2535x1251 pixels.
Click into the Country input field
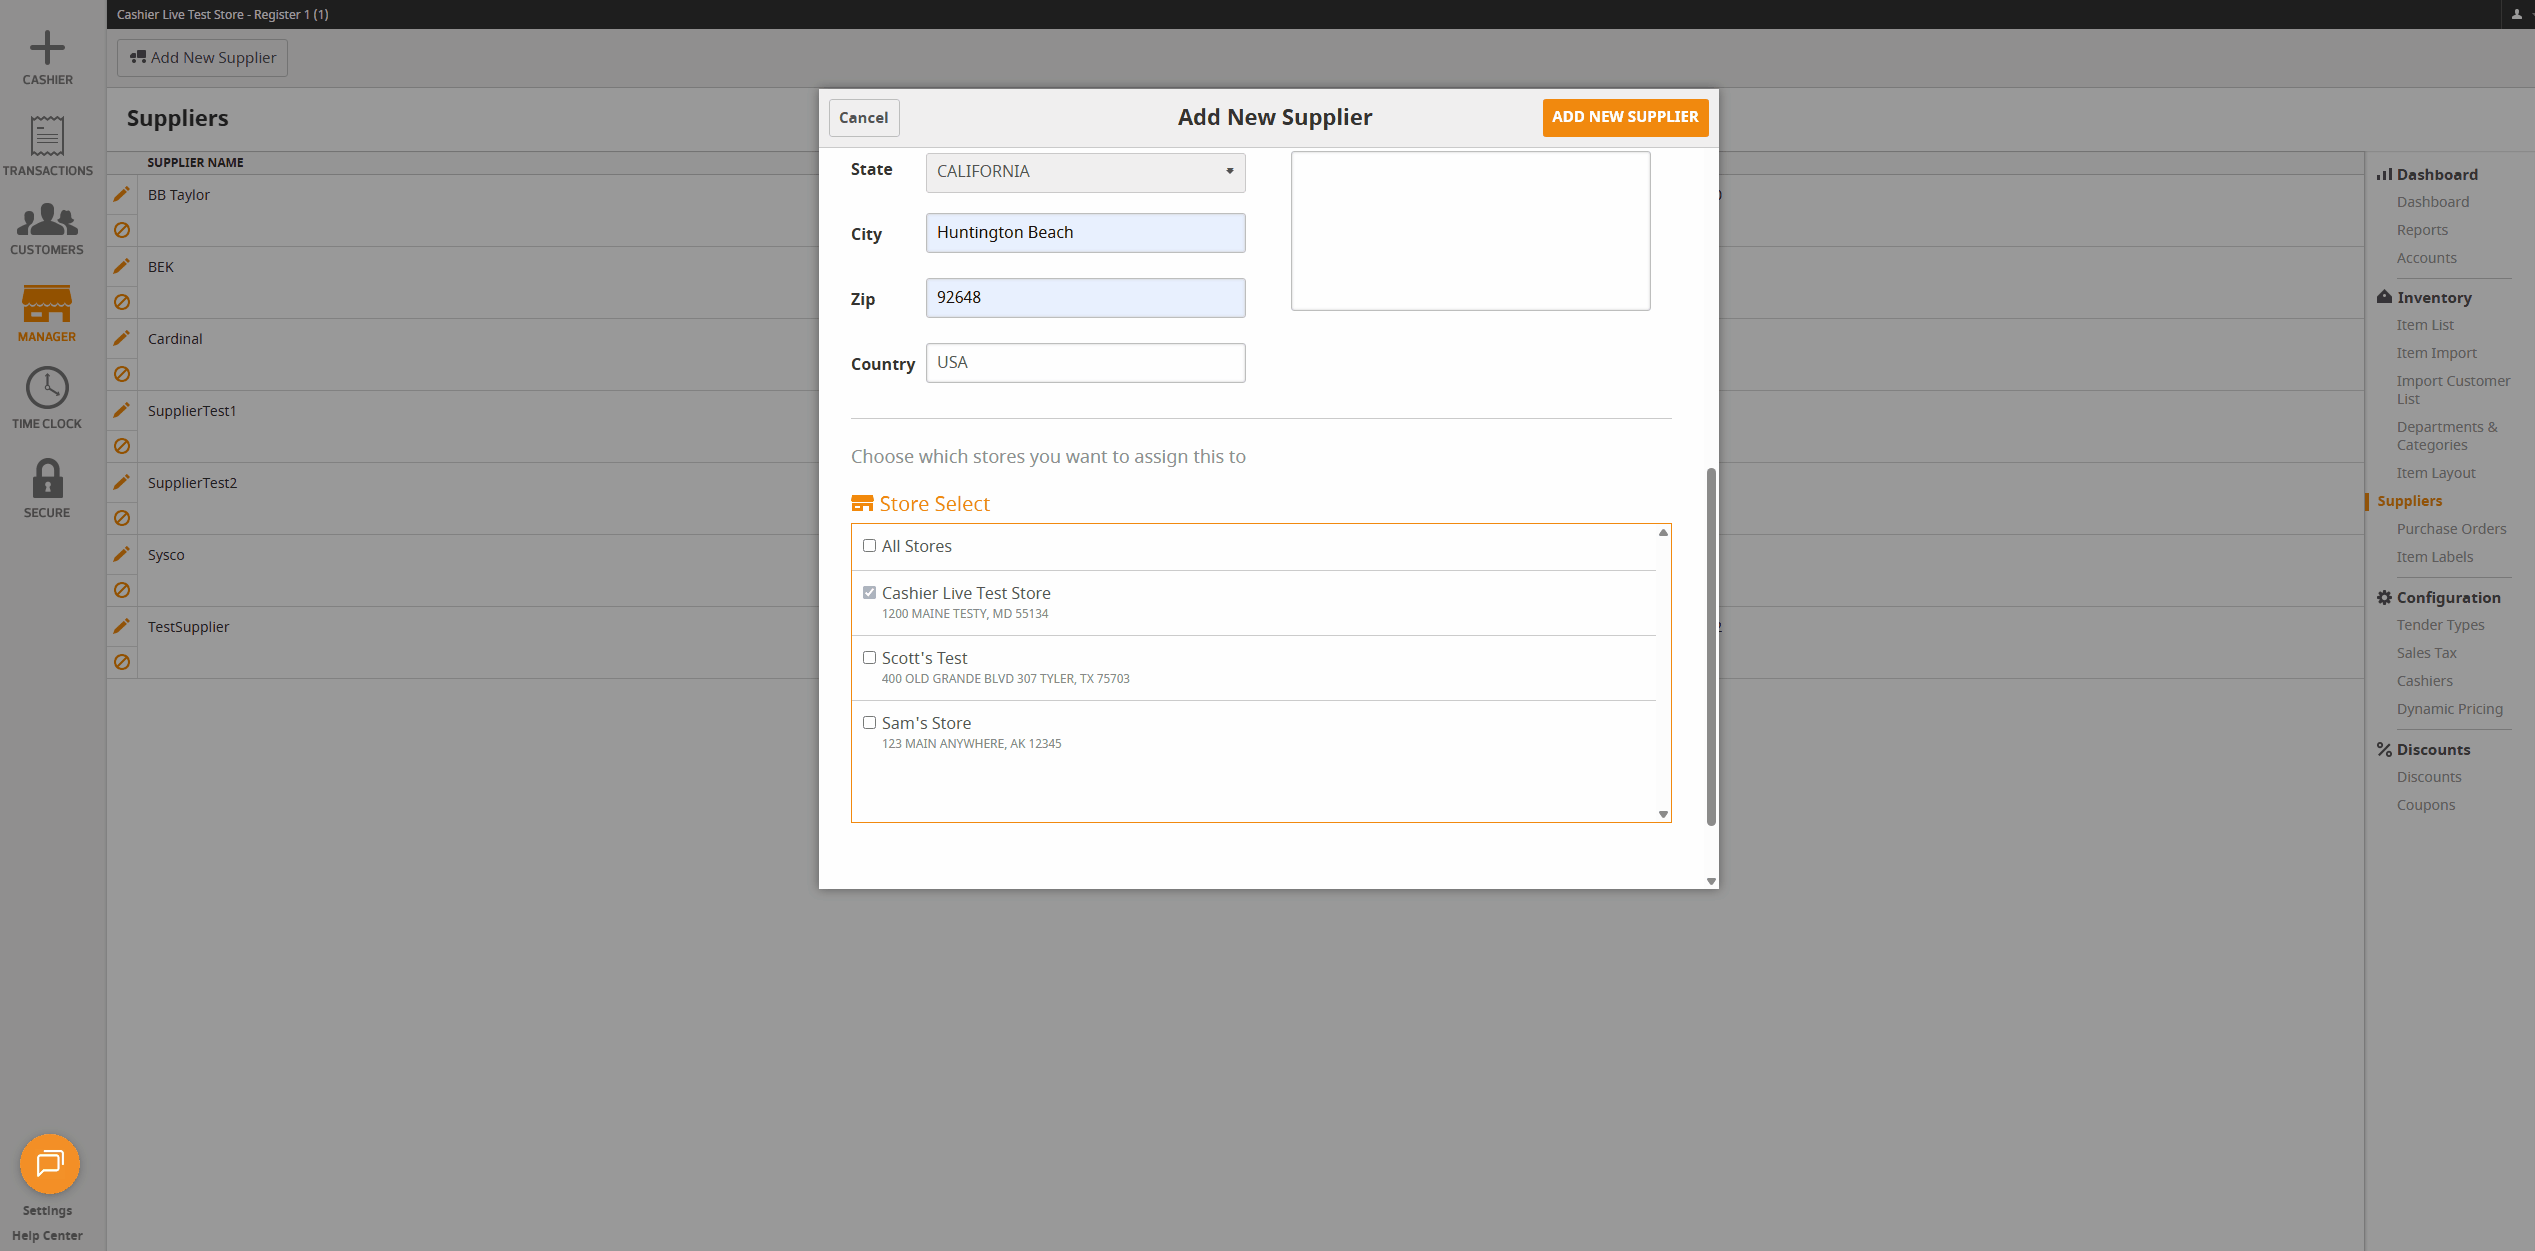1085,363
